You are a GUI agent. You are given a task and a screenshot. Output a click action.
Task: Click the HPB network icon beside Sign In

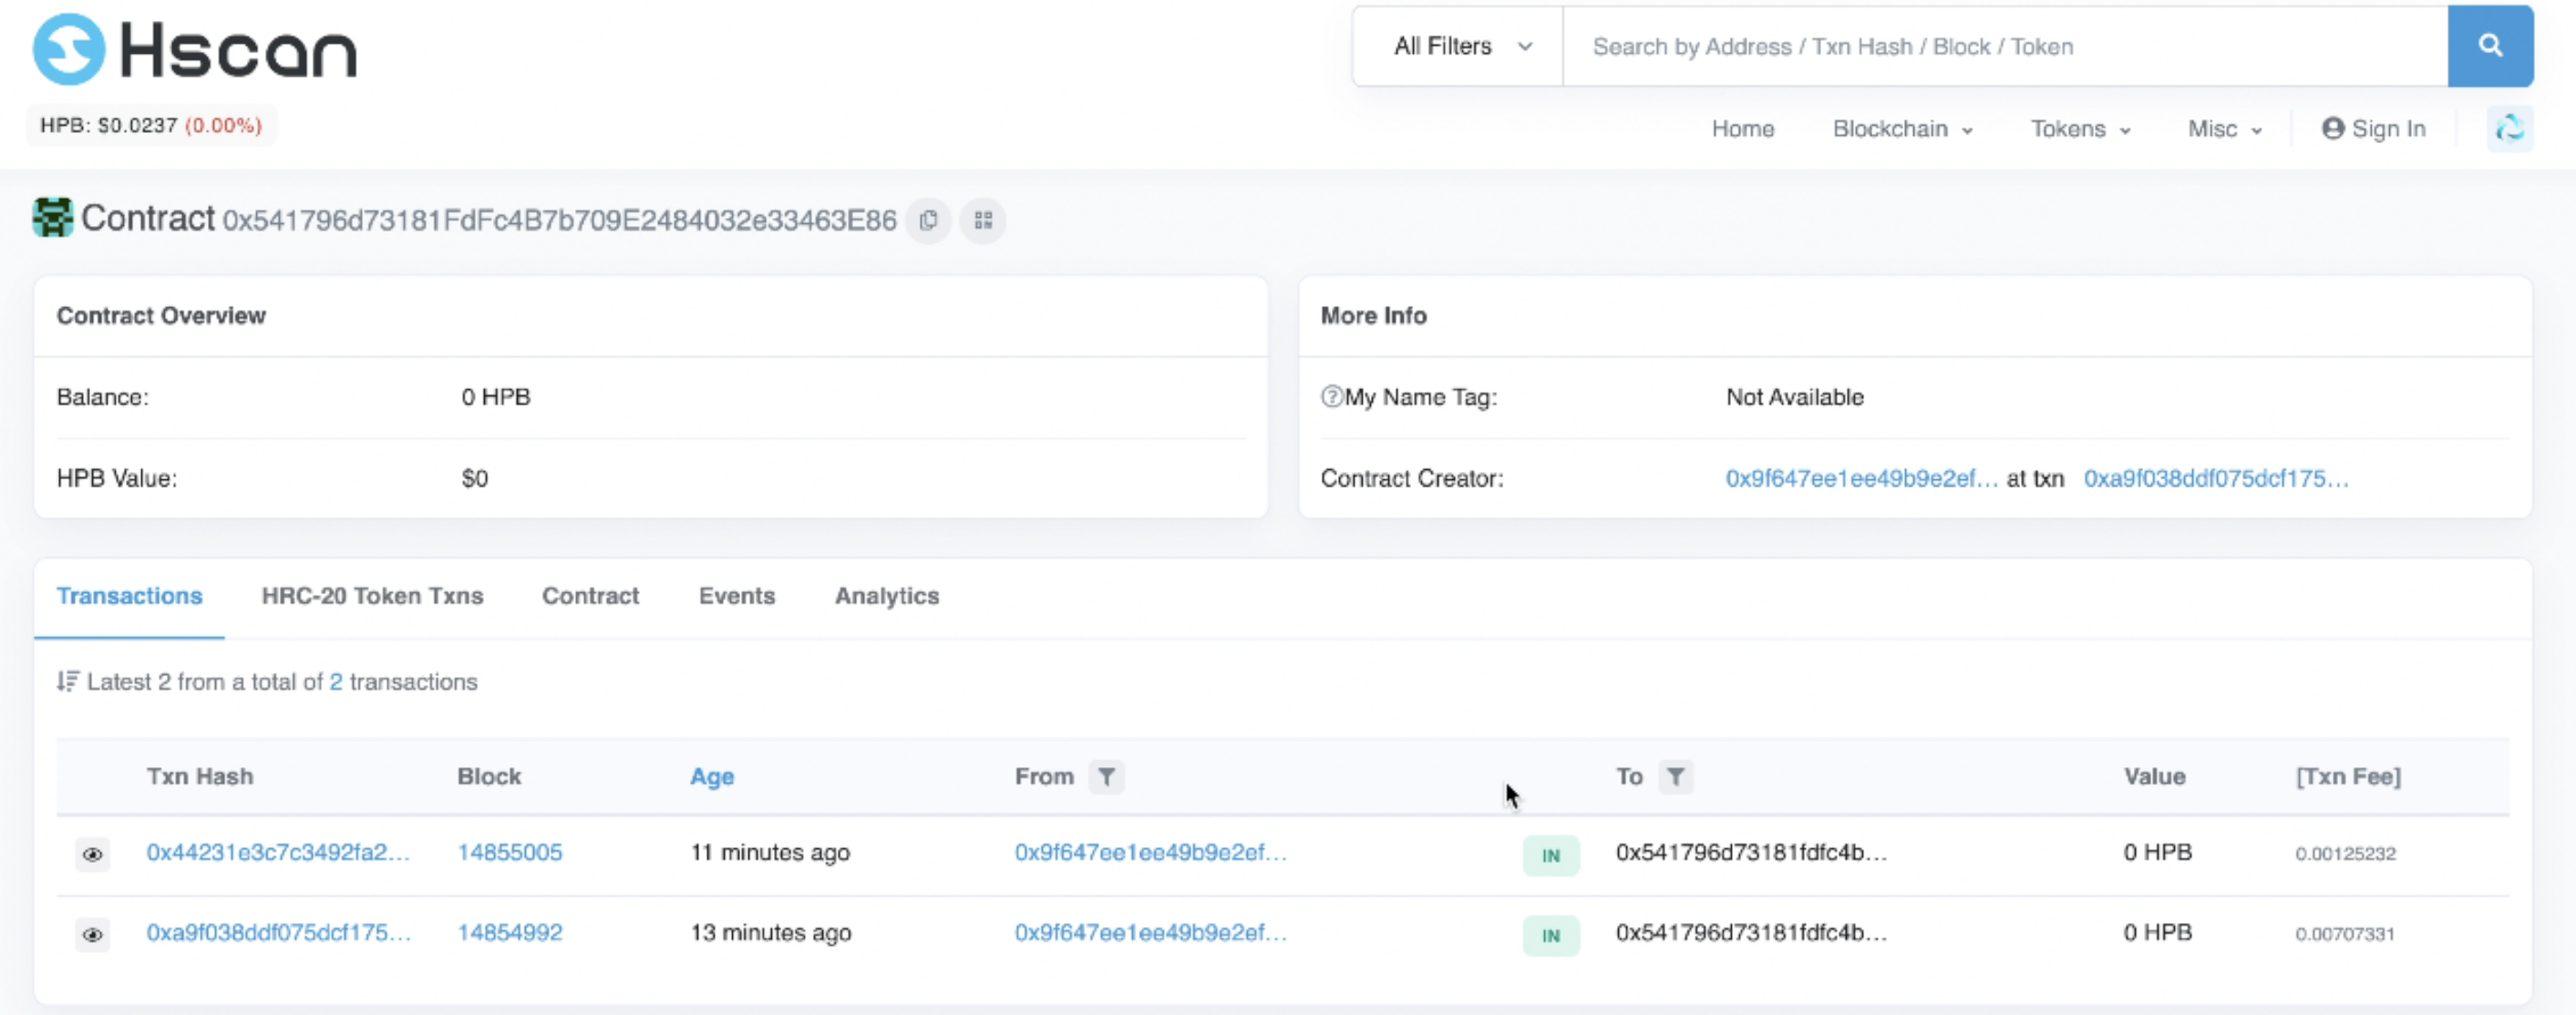coord(2509,129)
